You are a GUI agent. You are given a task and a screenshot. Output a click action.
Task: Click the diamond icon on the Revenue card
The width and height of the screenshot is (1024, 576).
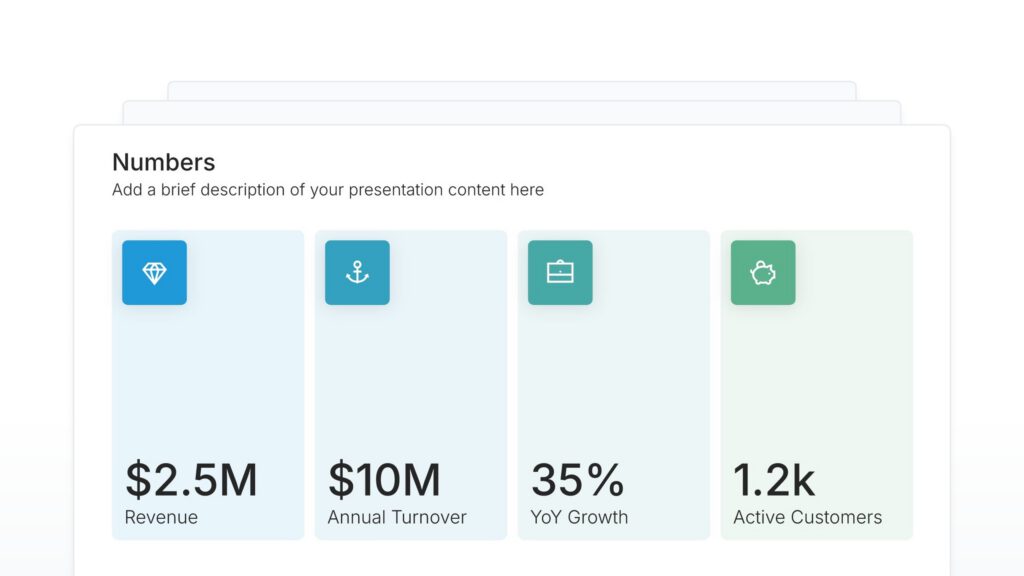[154, 273]
